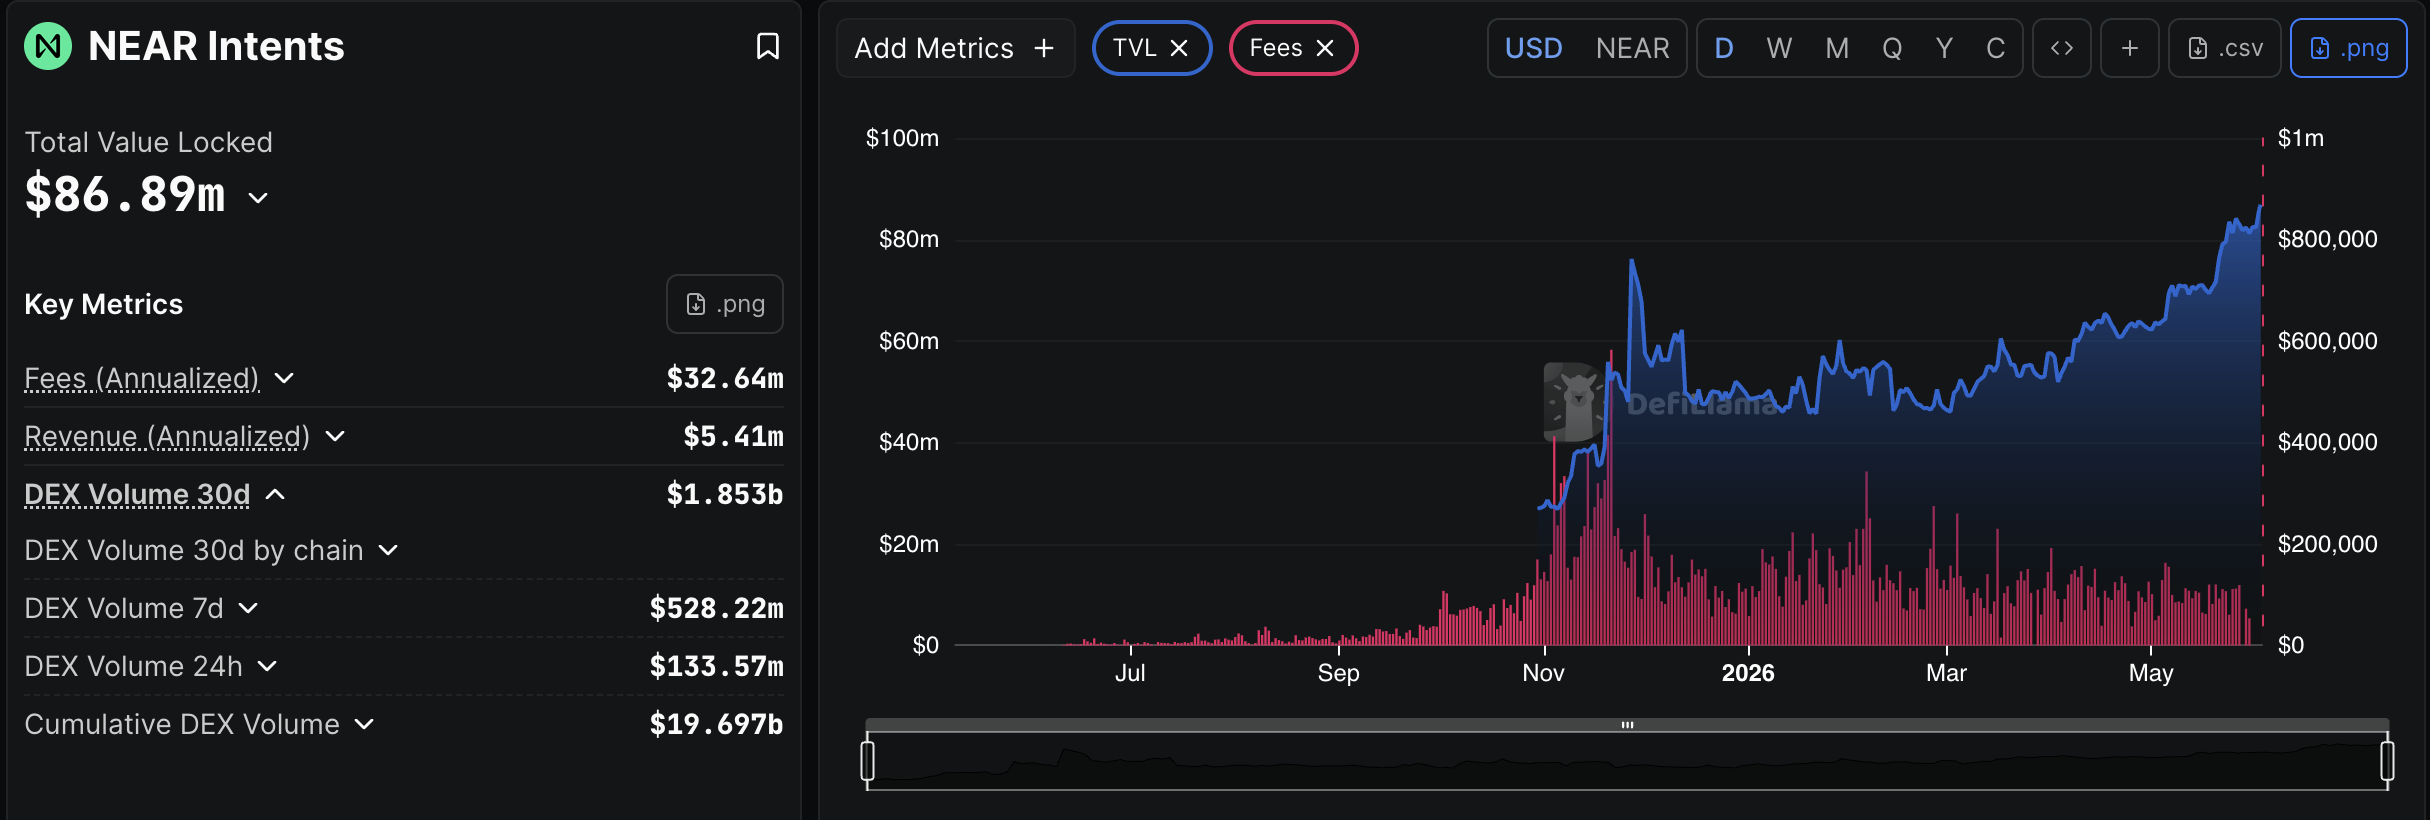This screenshot has width=2430, height=820.
Task: Switch chart denomination to NEAR
Action: pyautogui.click(x=1632, y=48)
